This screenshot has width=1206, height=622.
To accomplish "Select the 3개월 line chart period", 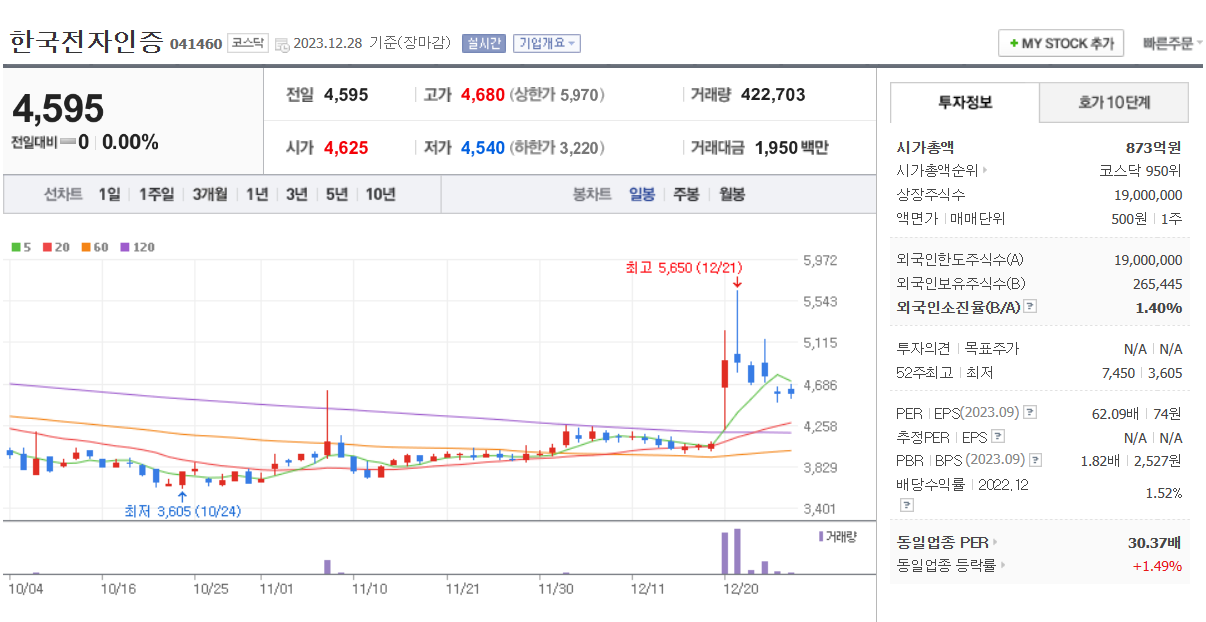I will click(x=210, y=194).
